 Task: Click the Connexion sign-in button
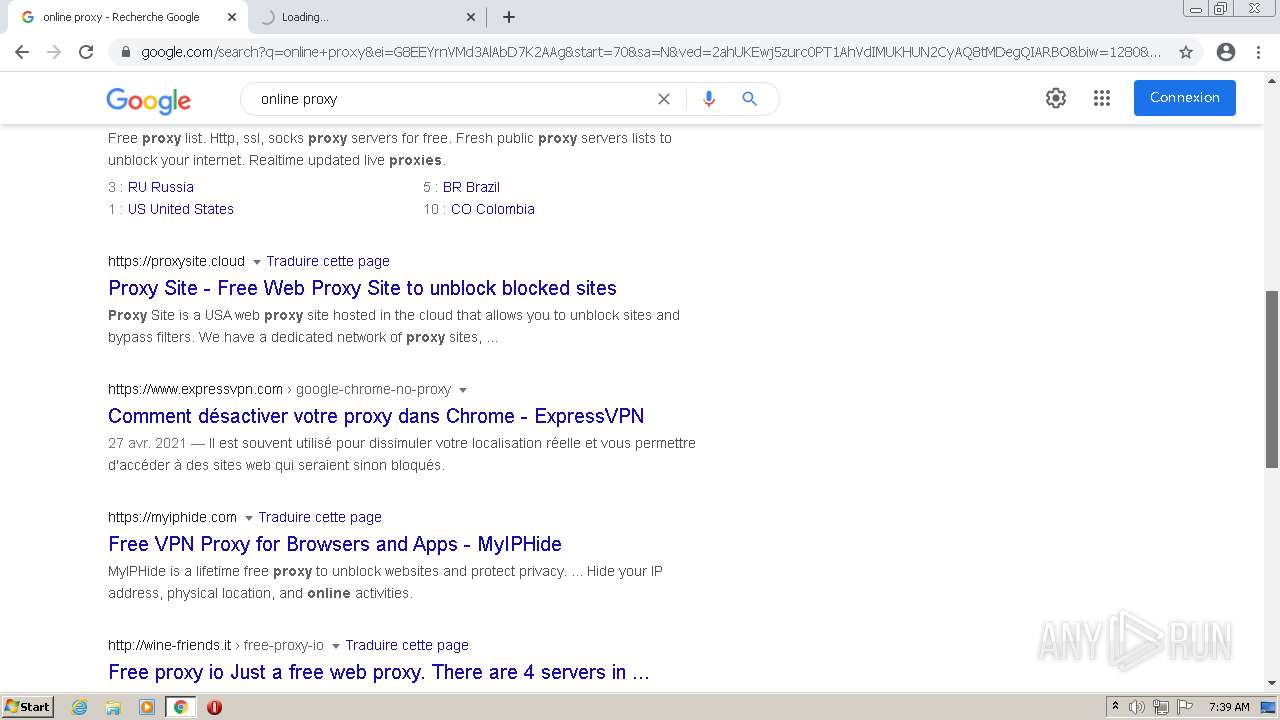[x=1184, y=98]
